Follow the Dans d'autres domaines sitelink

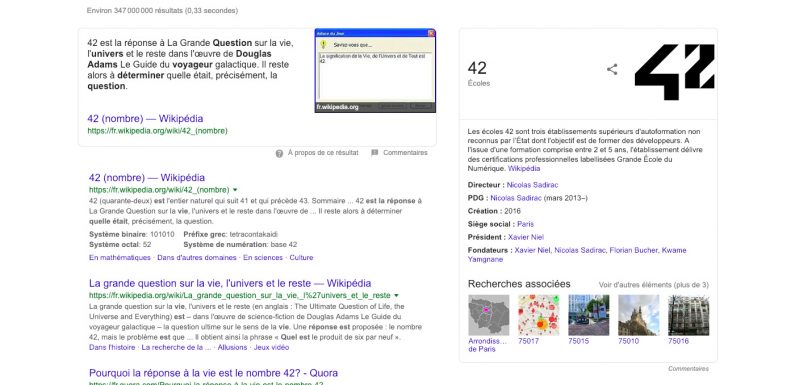point(197,258)
